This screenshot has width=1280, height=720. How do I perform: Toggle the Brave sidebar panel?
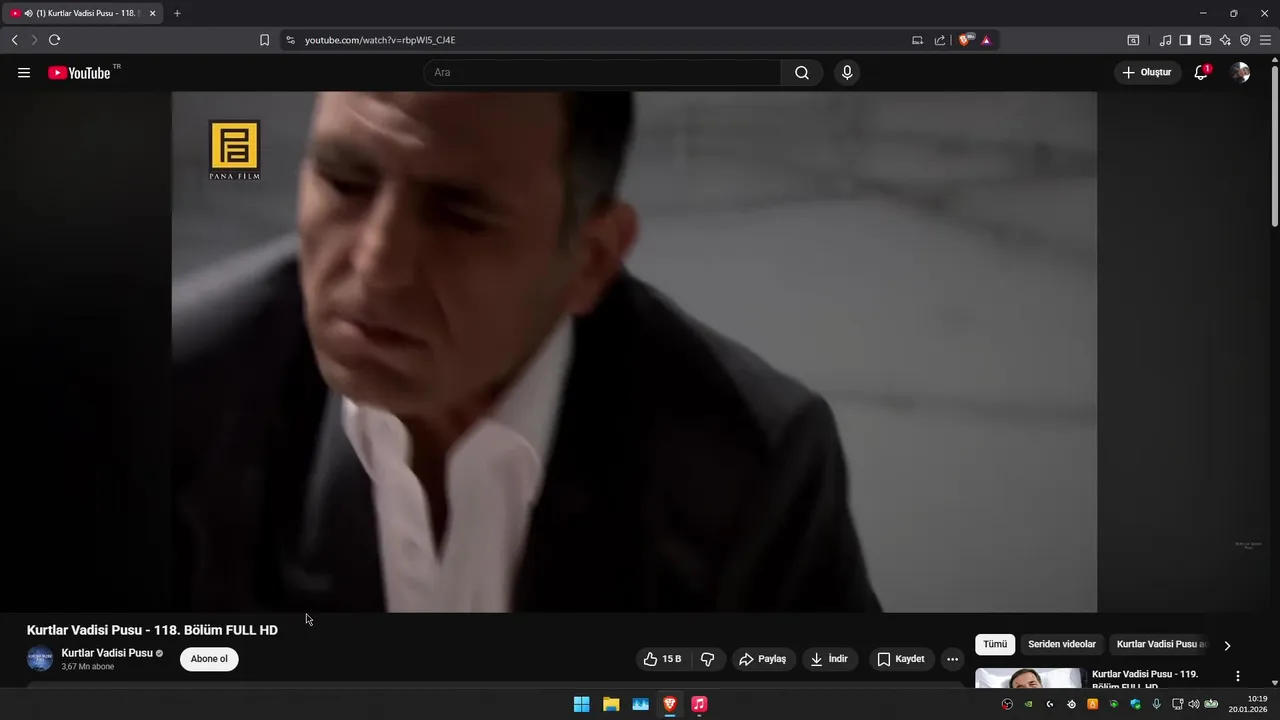click(1185, 40)
